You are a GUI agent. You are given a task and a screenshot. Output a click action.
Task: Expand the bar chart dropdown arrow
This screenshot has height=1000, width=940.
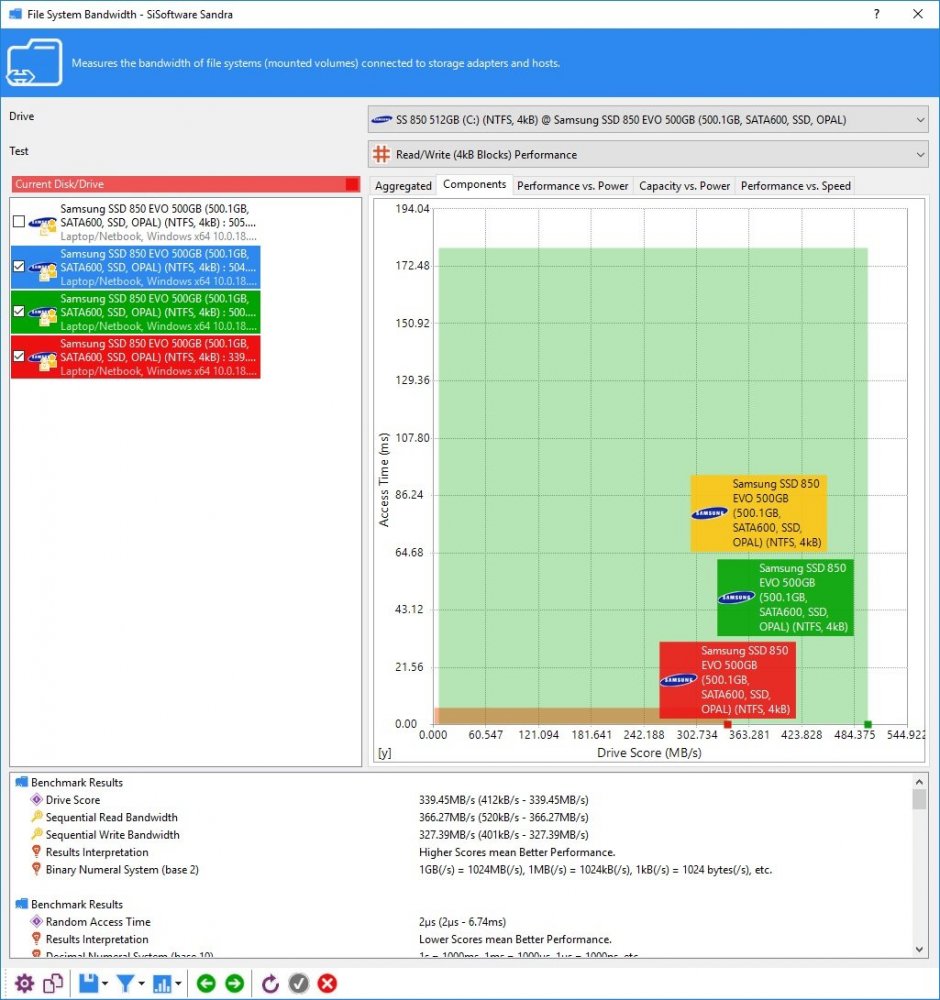click(x=179, y=983)
